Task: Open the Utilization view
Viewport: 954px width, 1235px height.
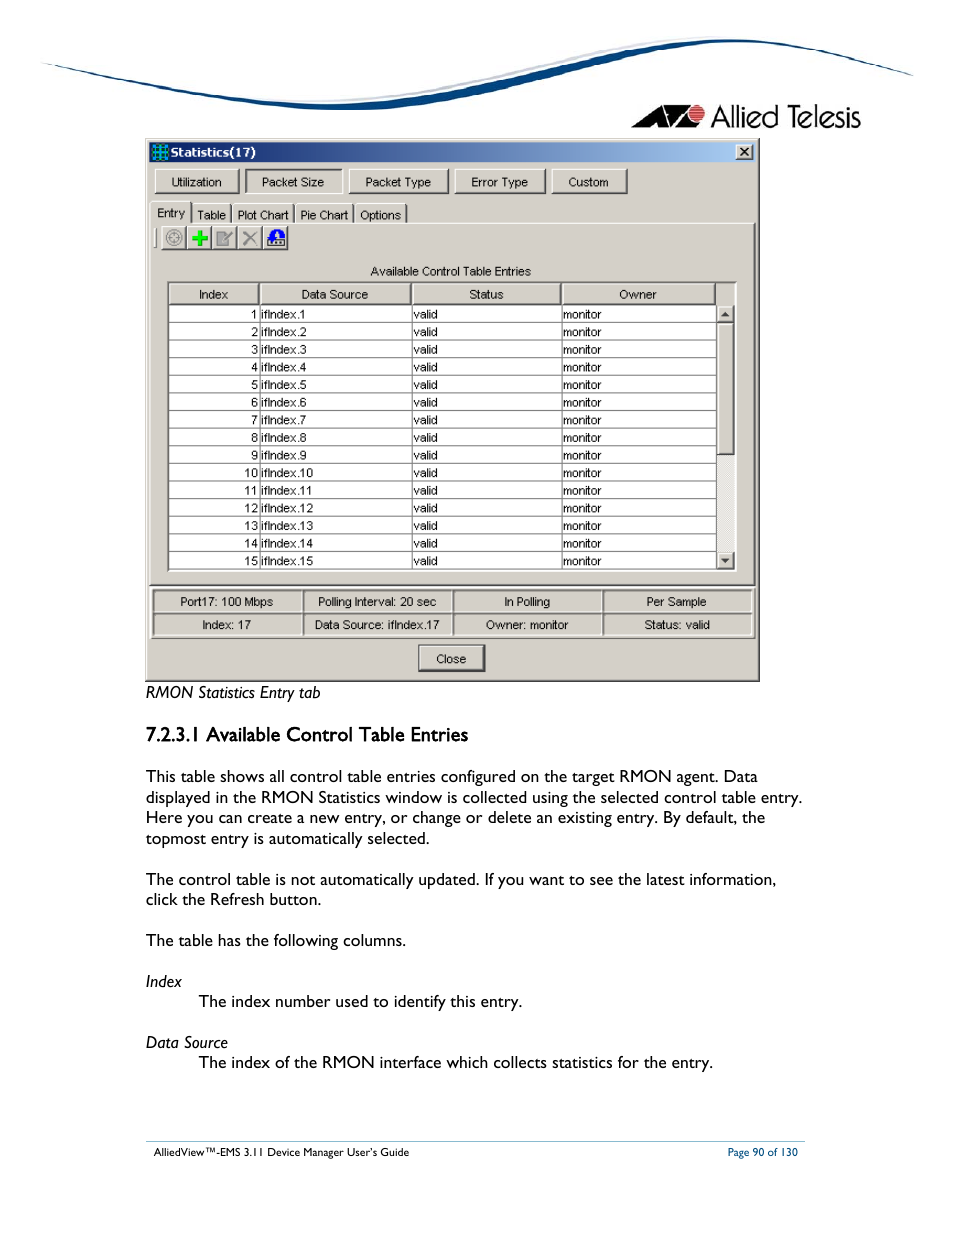Action: click(x=197, y=182)
